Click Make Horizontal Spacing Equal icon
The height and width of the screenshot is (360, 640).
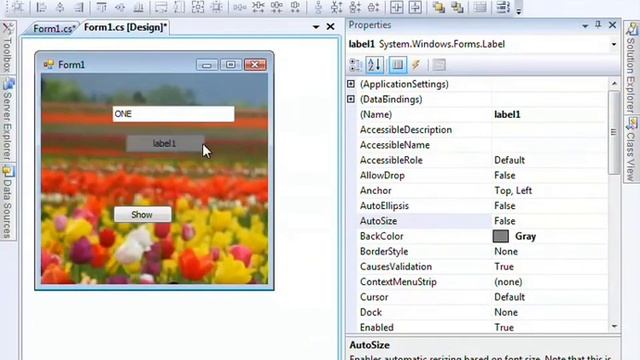239,7
